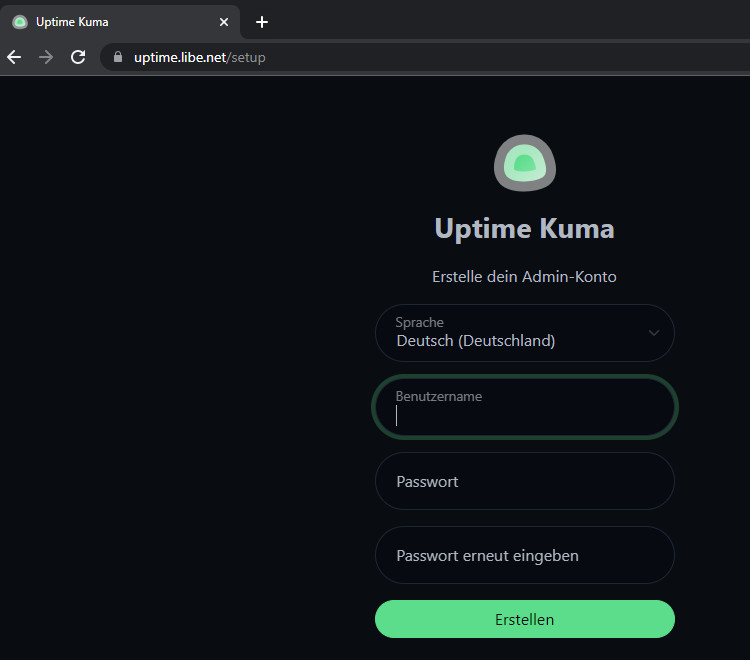Focus the Benutzername input field

(524, 414)
